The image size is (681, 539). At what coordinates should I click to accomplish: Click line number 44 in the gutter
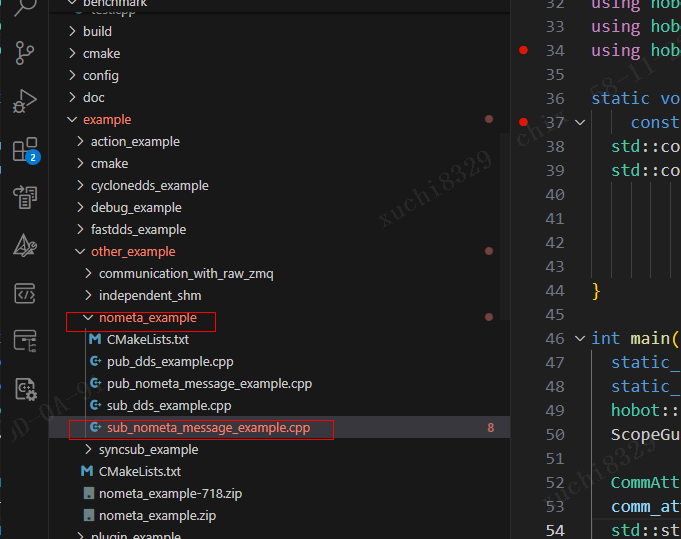555,291
